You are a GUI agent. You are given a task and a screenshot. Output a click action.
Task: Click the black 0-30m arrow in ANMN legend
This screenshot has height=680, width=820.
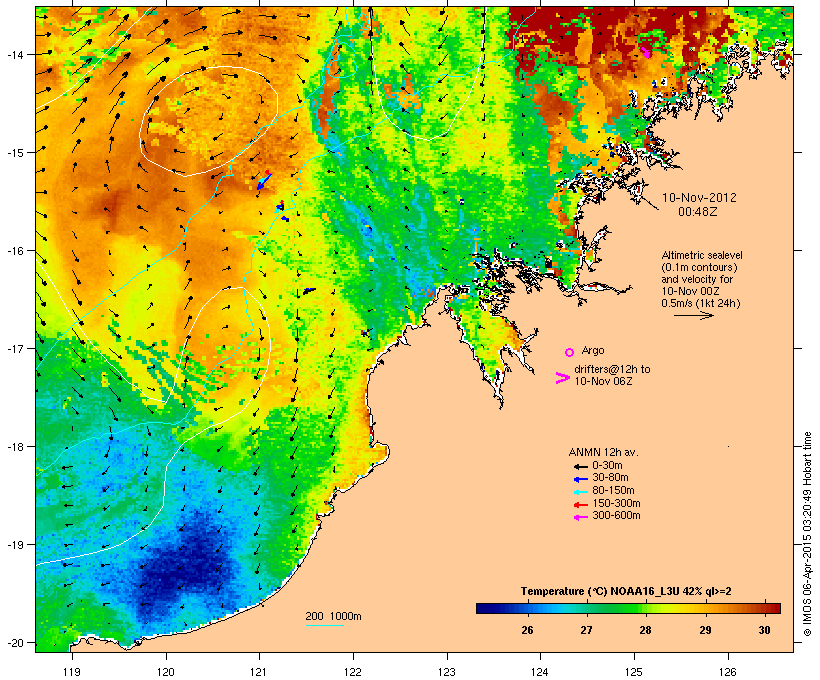(580, 466)
